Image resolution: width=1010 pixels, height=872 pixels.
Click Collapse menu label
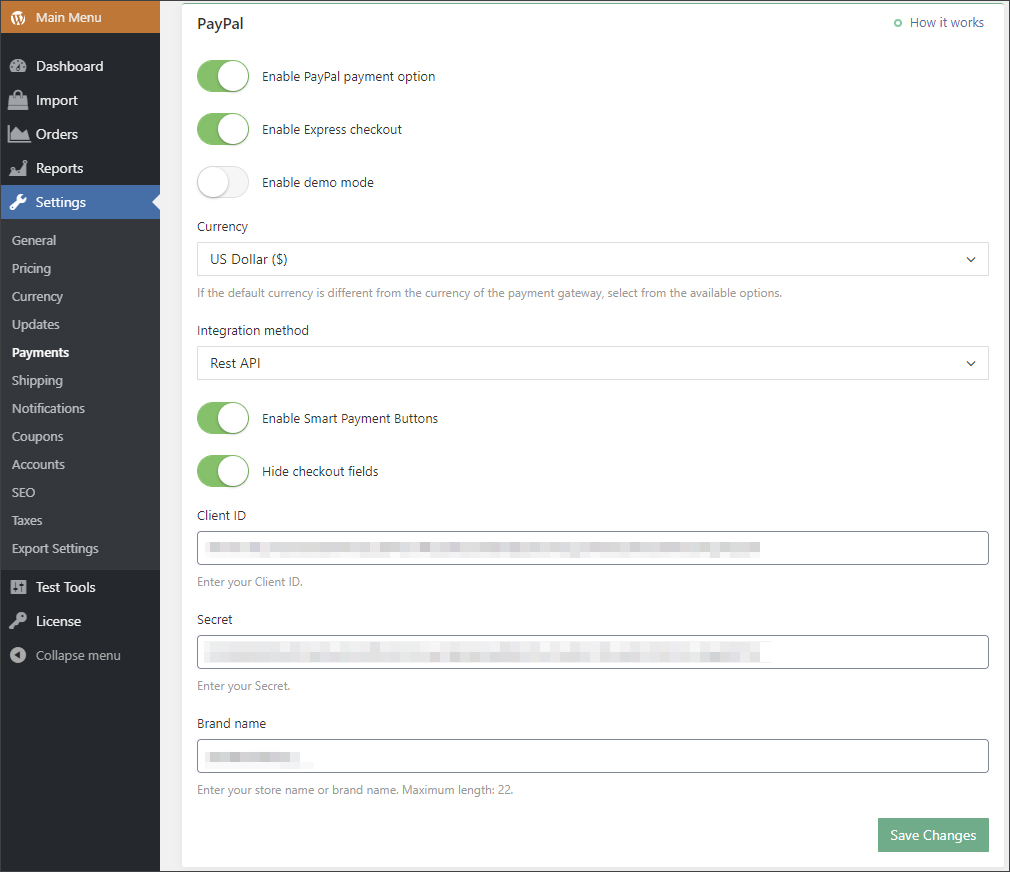(78, 656)
